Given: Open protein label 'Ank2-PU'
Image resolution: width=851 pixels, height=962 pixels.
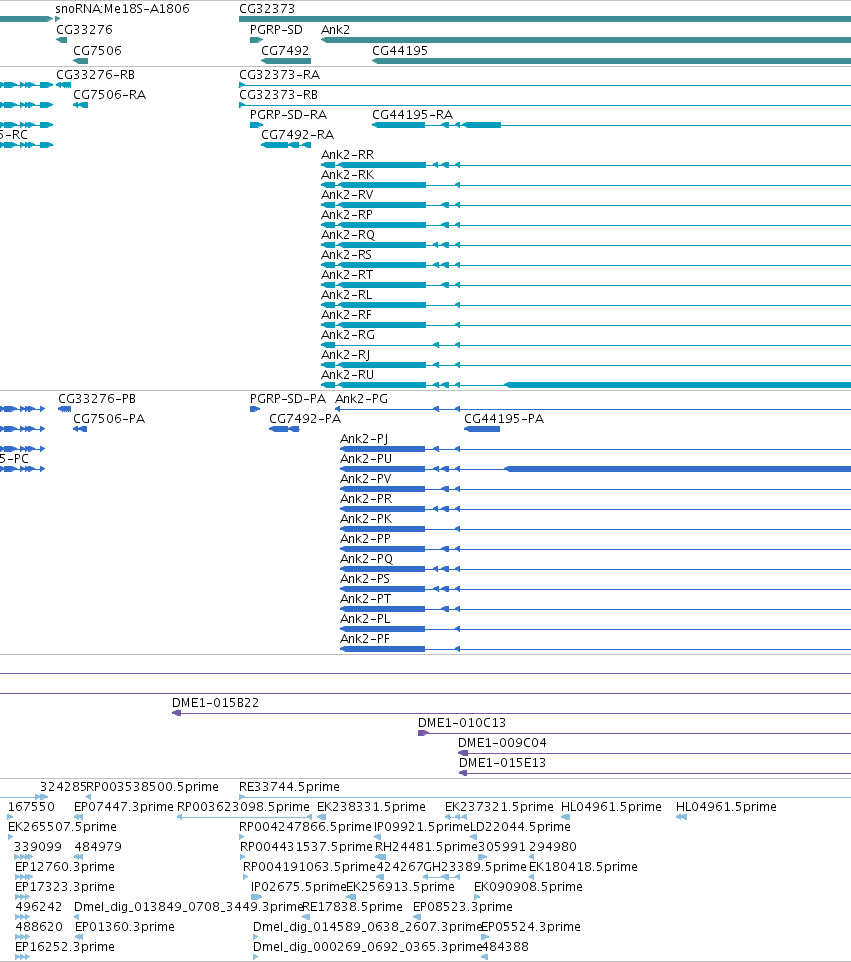Looking at the screenshot, I should [x=366, y=458].
